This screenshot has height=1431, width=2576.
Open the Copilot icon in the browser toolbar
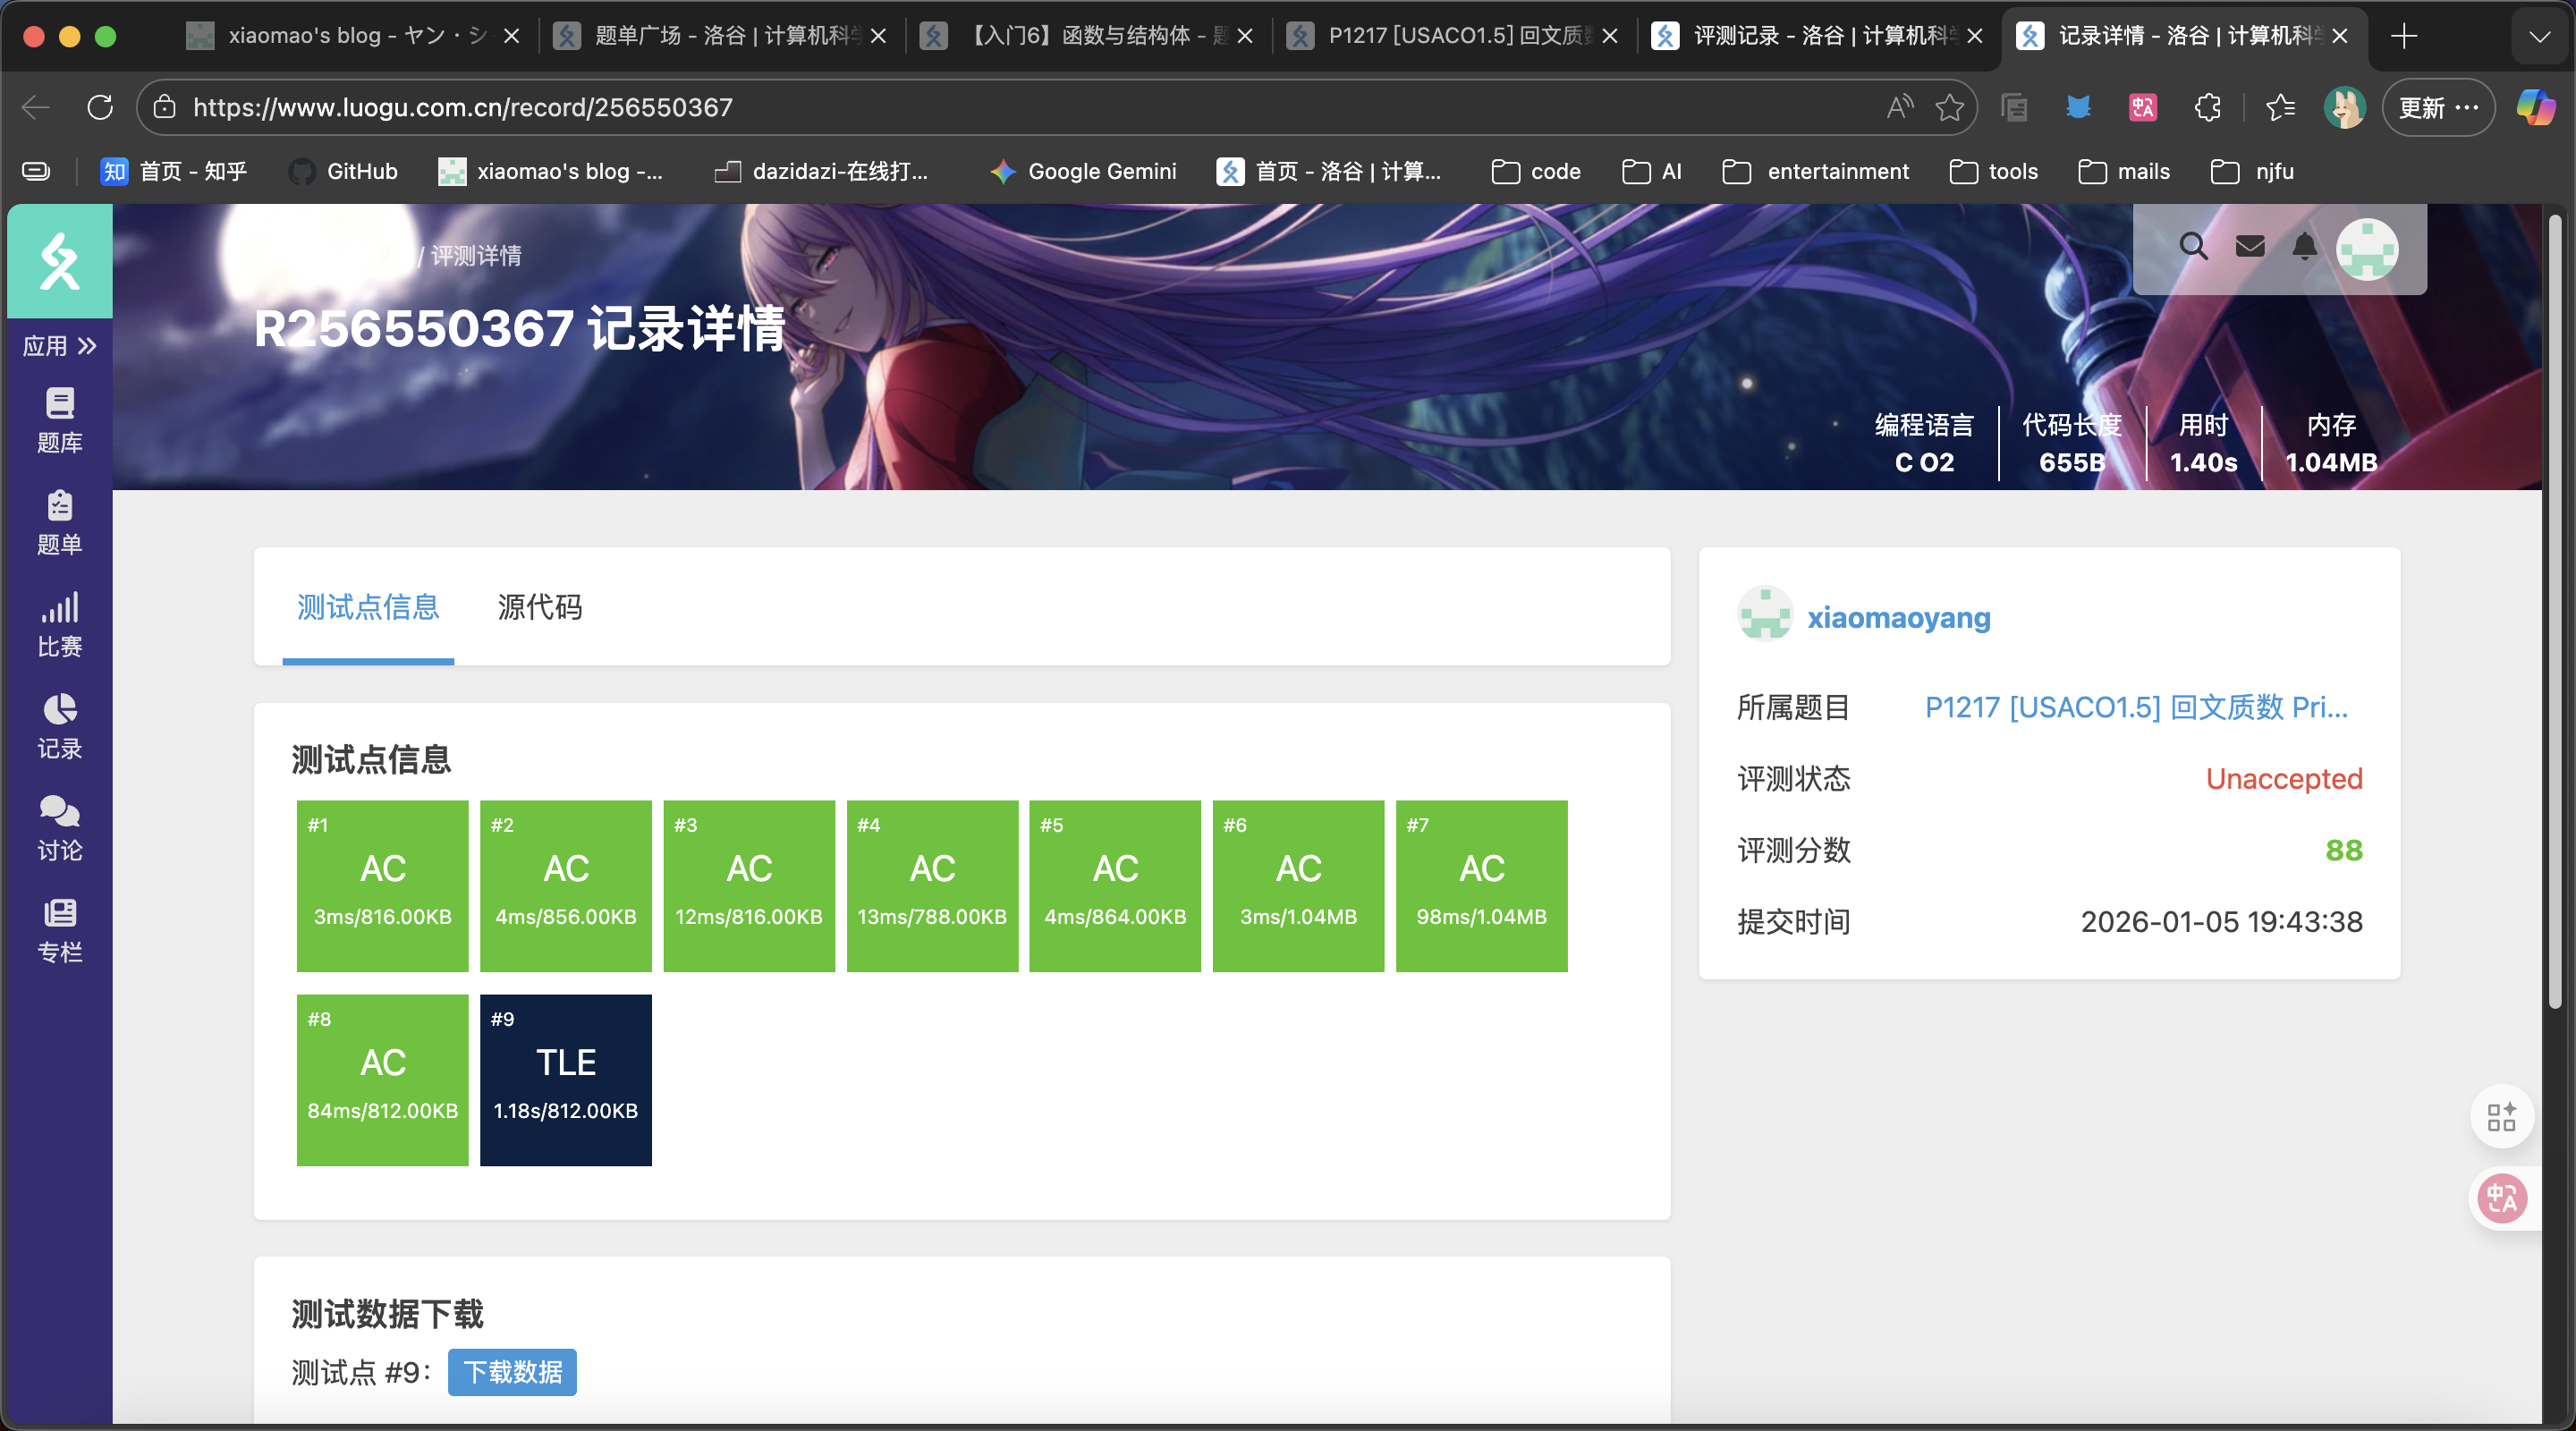pyautogui.click(x=2536, y=107)
